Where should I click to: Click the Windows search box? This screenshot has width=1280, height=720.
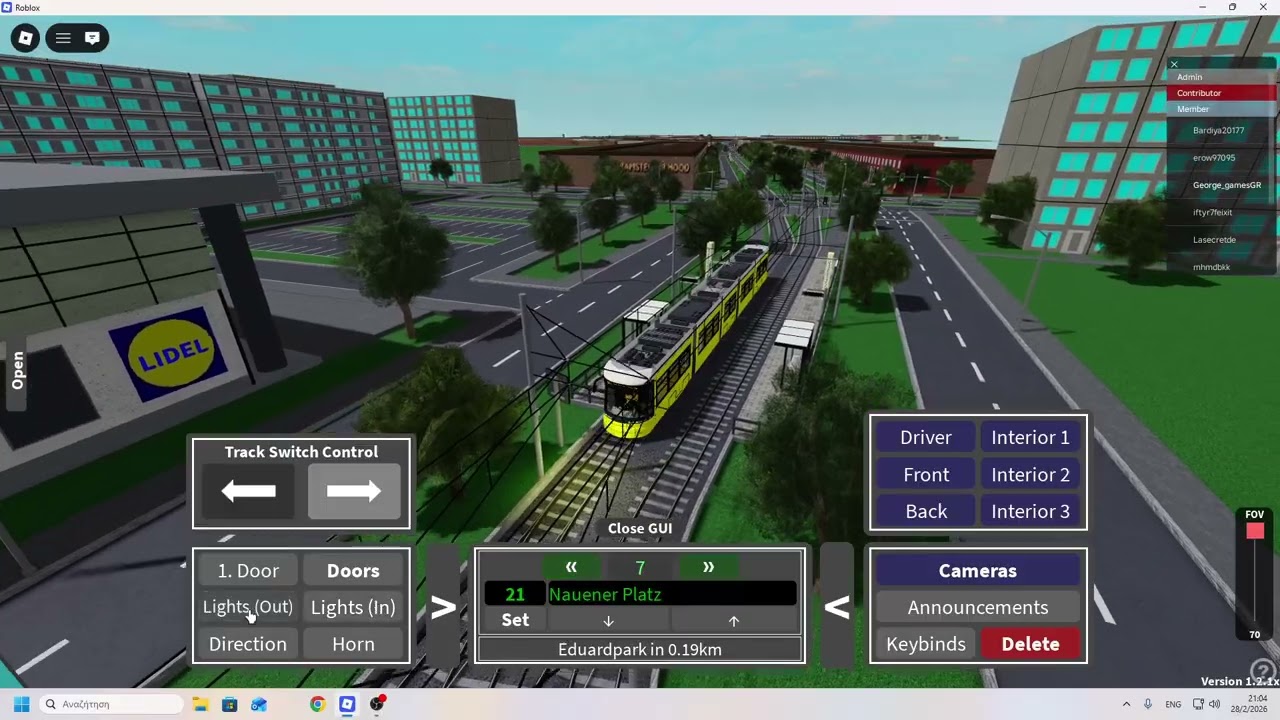pos(110,704)
